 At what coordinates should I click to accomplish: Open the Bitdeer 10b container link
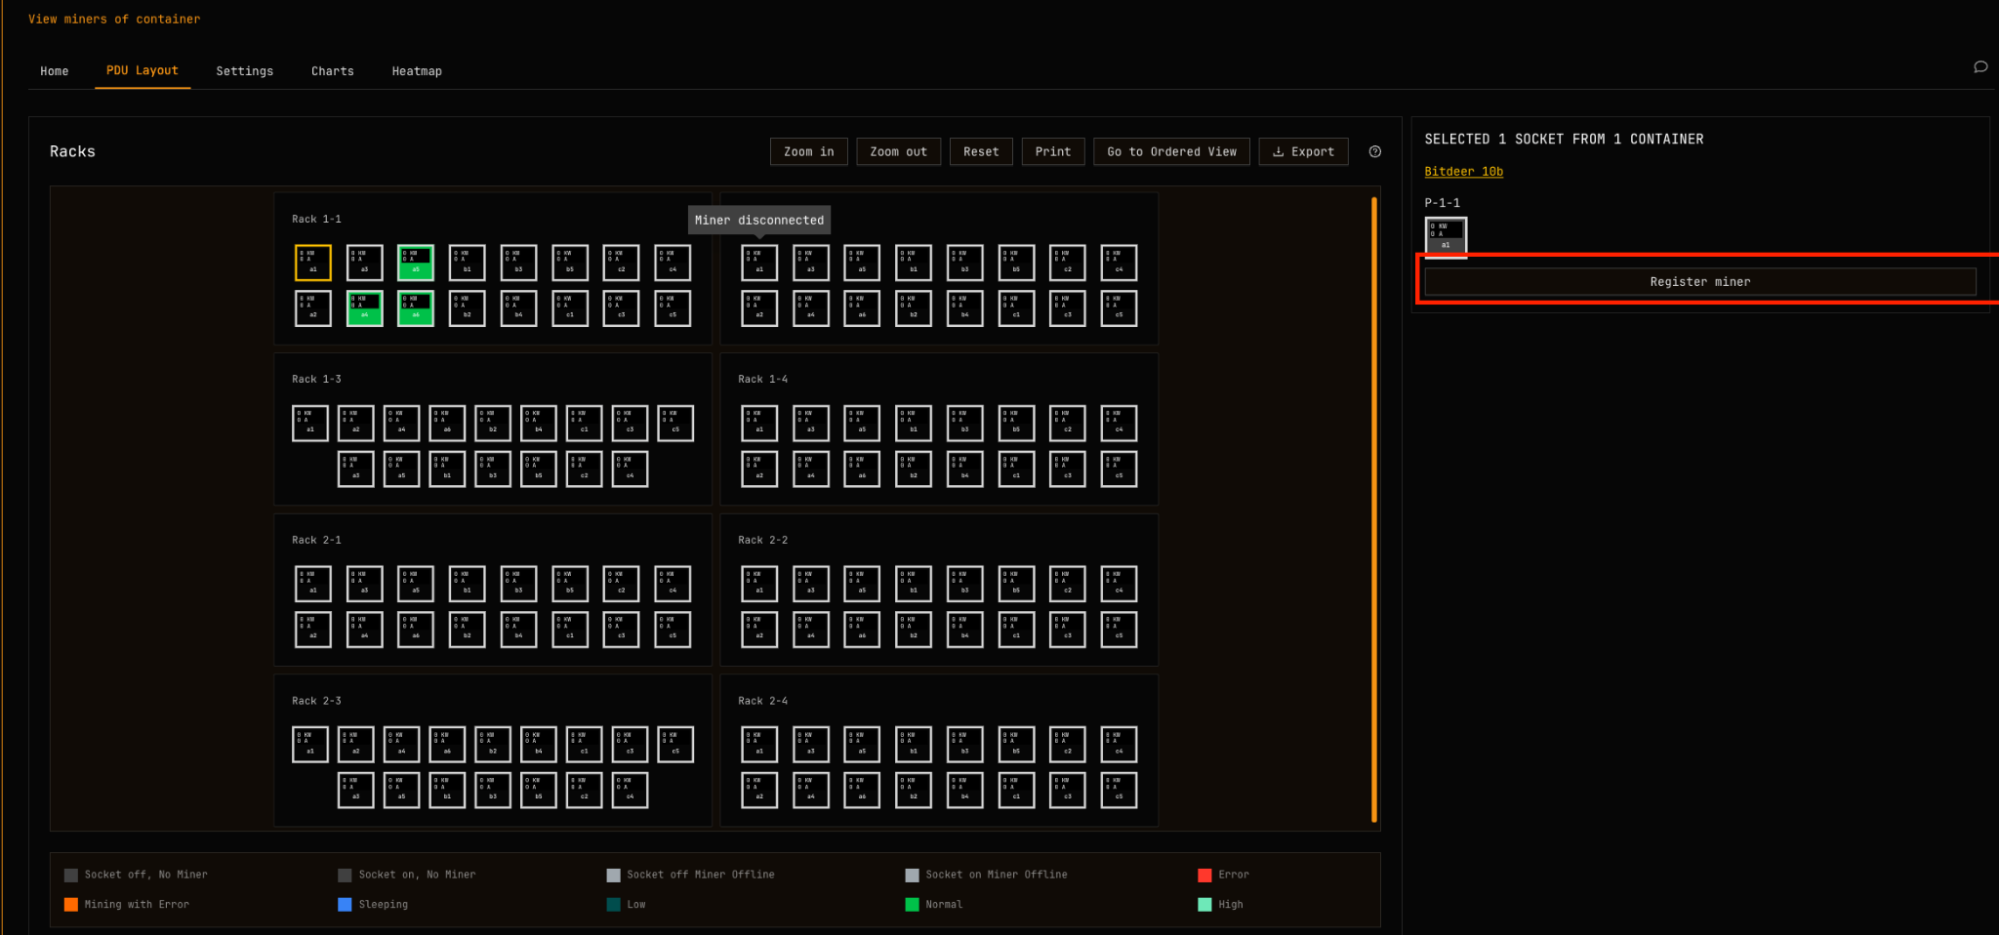(1463, 172)
